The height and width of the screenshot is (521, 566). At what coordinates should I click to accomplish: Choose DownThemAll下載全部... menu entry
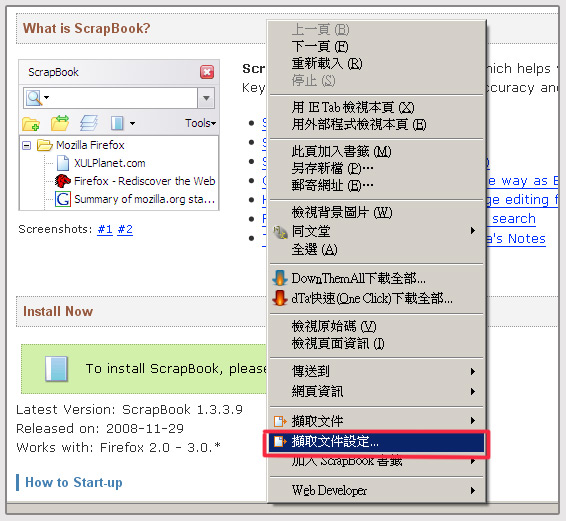click(376, 278)
